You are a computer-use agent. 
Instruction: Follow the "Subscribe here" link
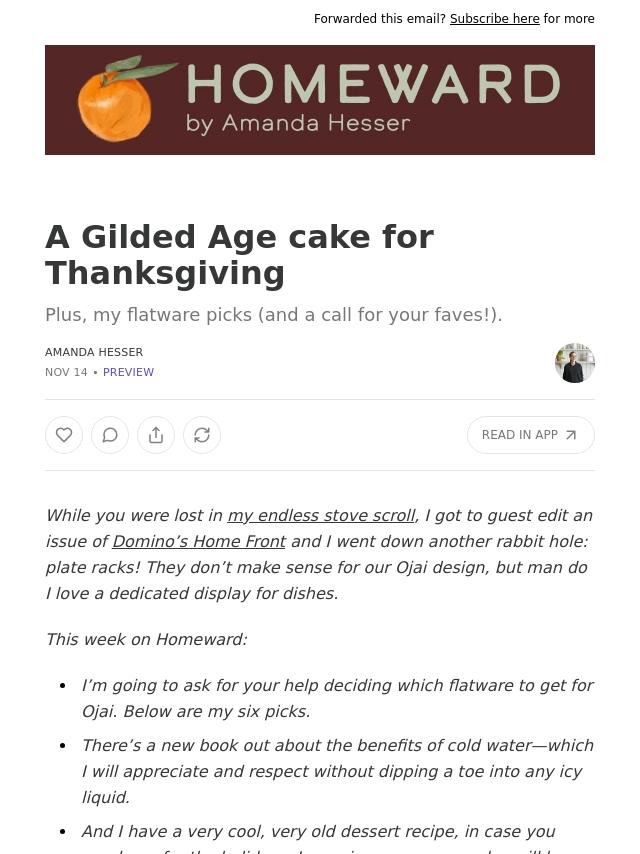[494, 19]
